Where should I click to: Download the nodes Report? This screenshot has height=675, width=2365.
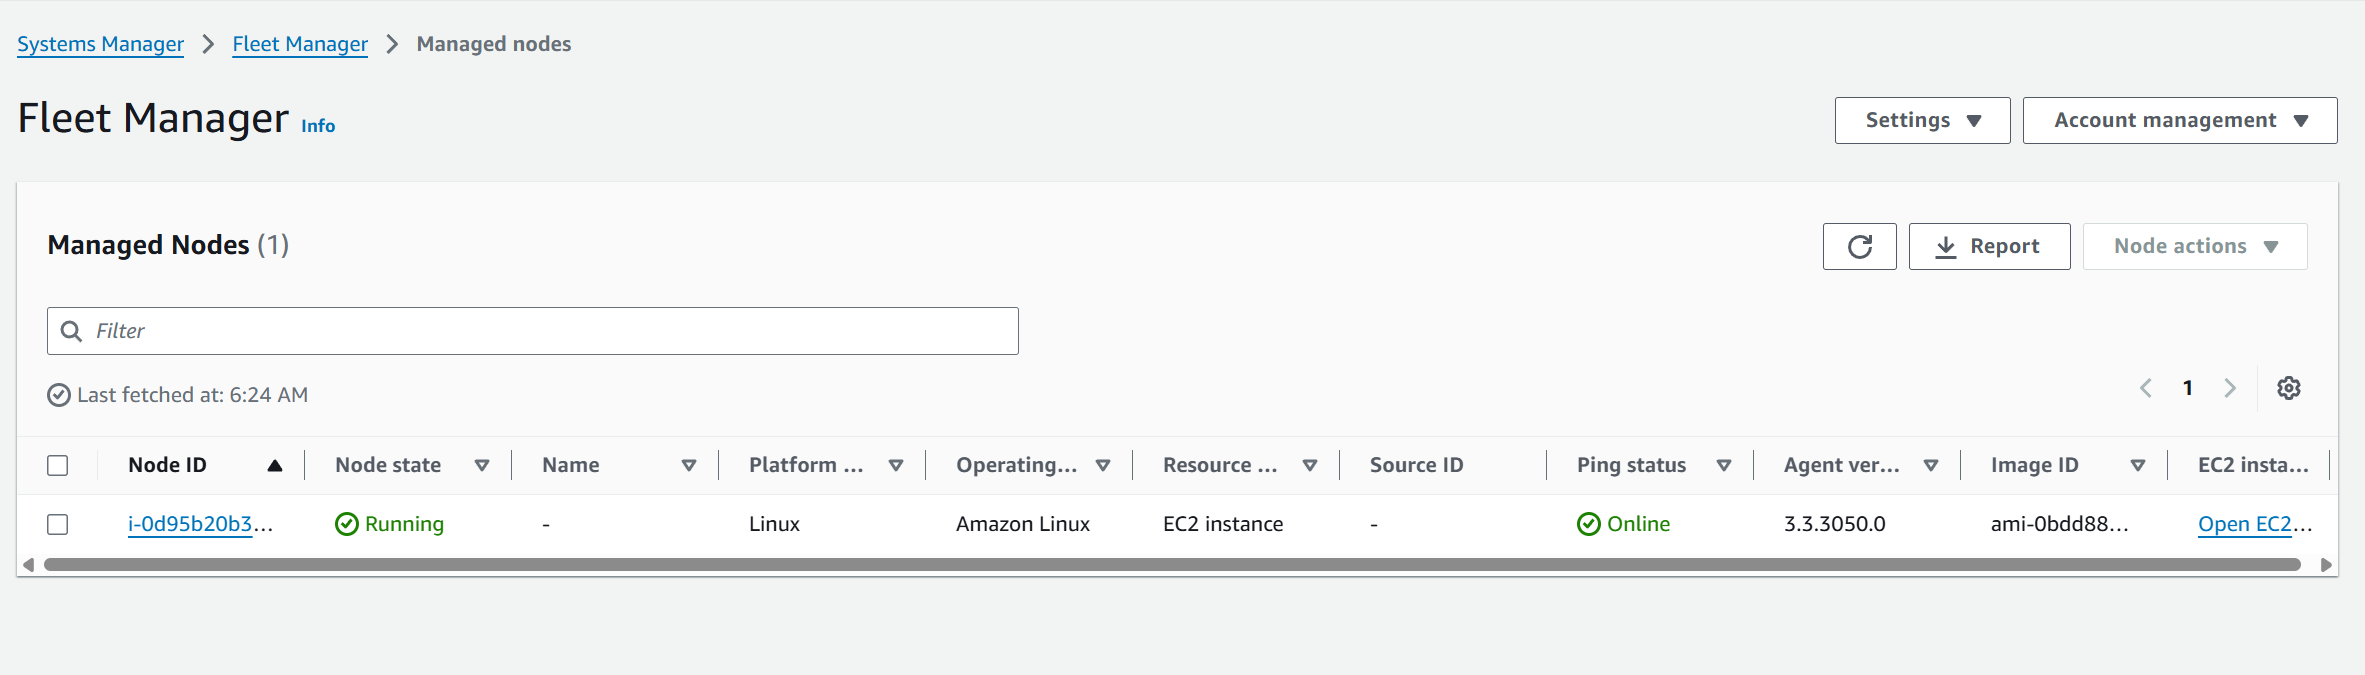[1988, 247]
